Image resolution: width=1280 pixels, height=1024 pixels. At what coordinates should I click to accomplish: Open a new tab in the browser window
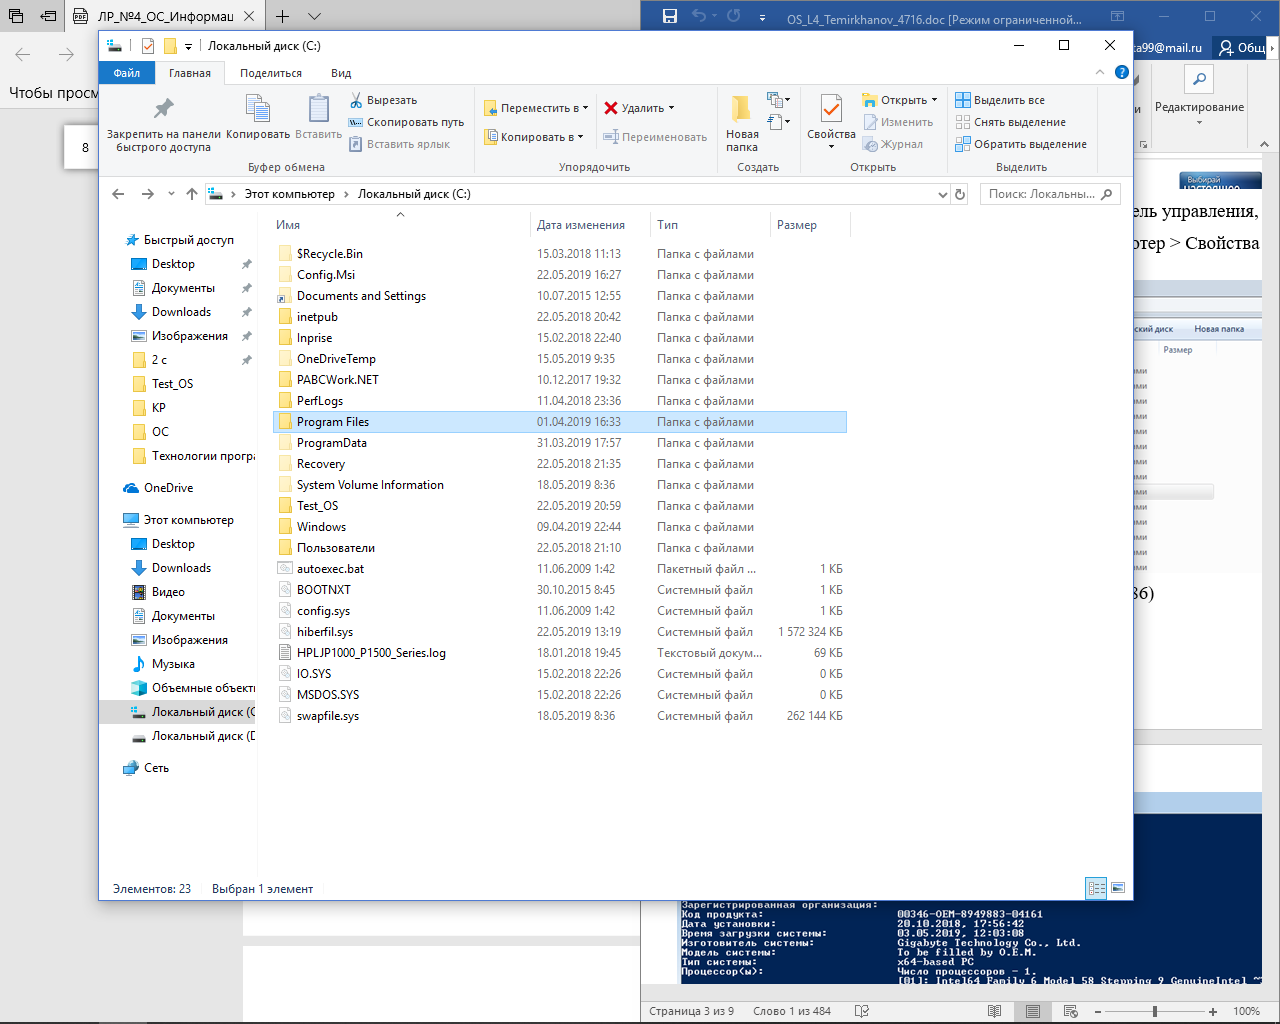[283, 16]
